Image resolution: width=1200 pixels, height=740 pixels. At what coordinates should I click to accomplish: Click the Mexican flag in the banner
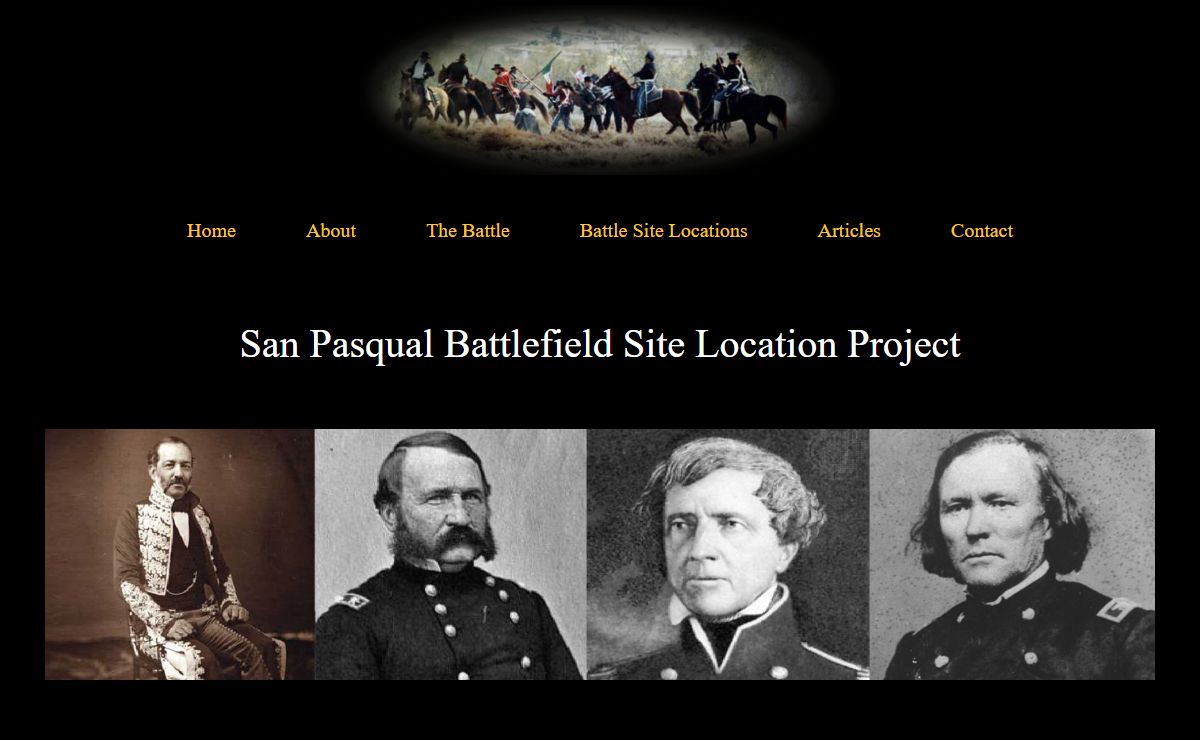pyautogui.click(x=548, y=75)
